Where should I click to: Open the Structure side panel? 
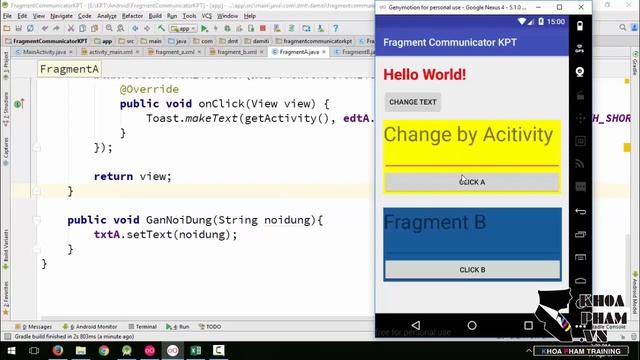click(x=6, y=109)
